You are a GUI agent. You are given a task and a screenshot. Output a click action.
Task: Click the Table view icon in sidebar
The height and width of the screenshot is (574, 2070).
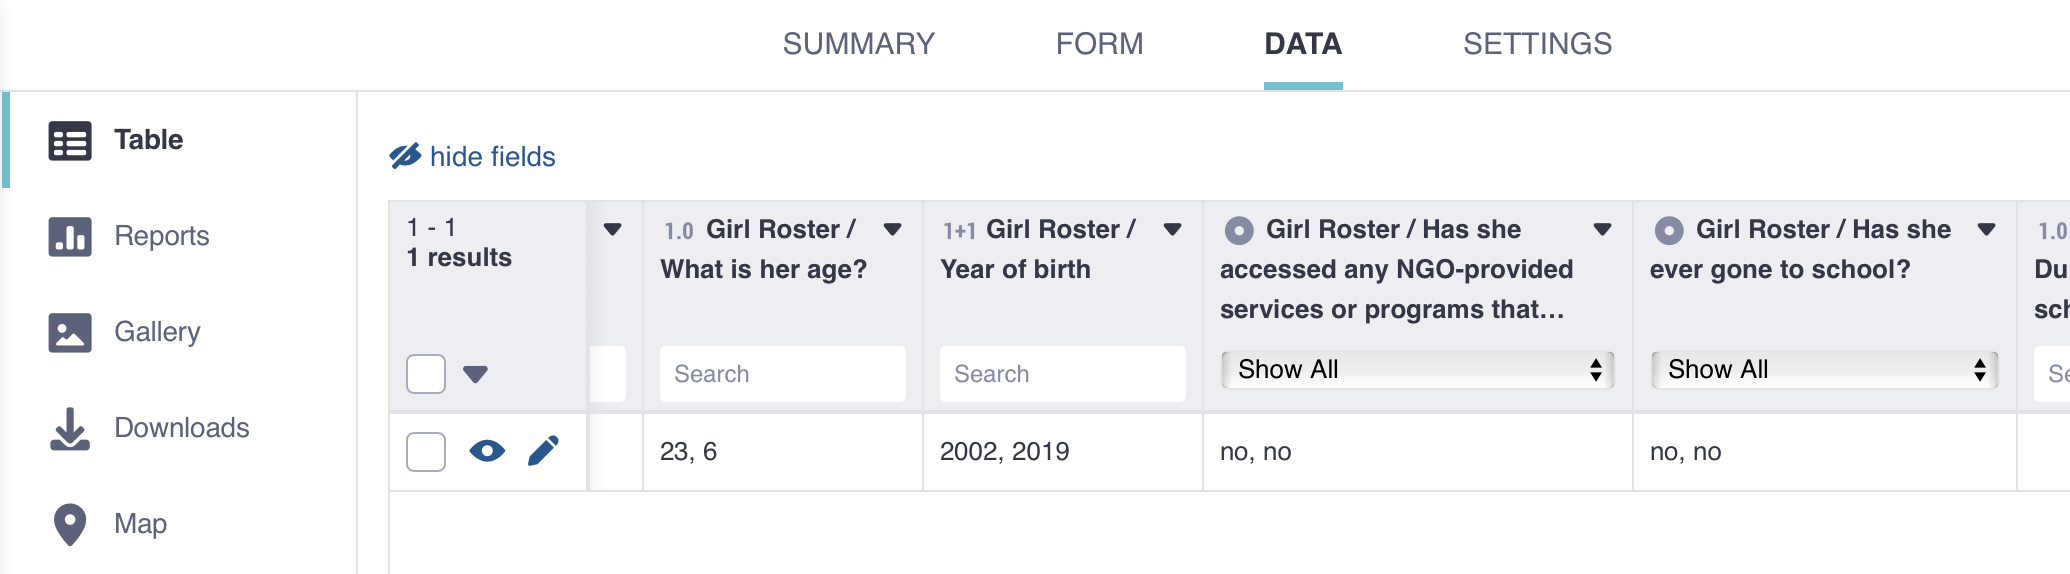70,141
